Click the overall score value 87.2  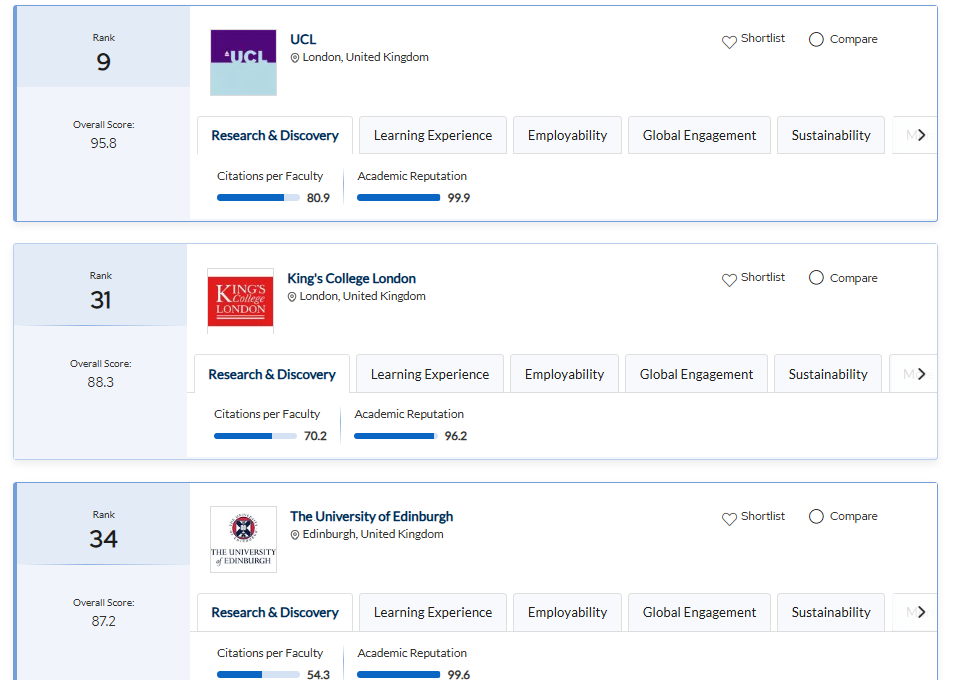tap(104, 622)
